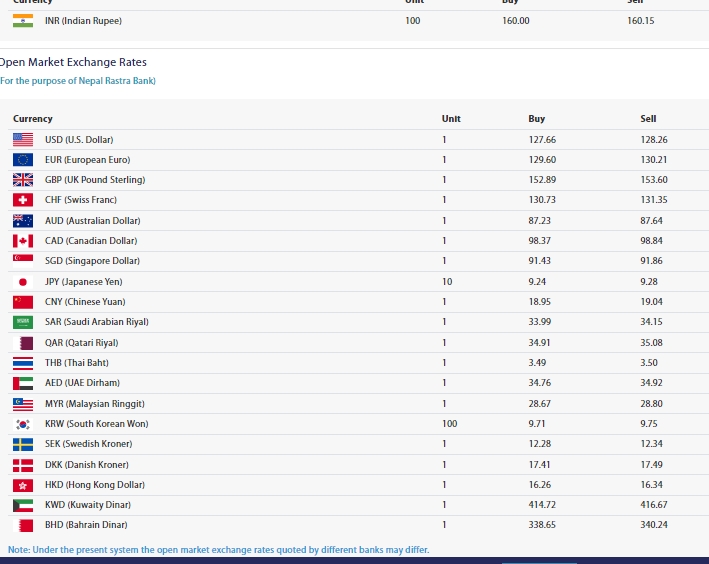The height and width of the screenshot is (564, 709).
Task: Click the BHD sell rate 340.24
Action: [653, 525]
